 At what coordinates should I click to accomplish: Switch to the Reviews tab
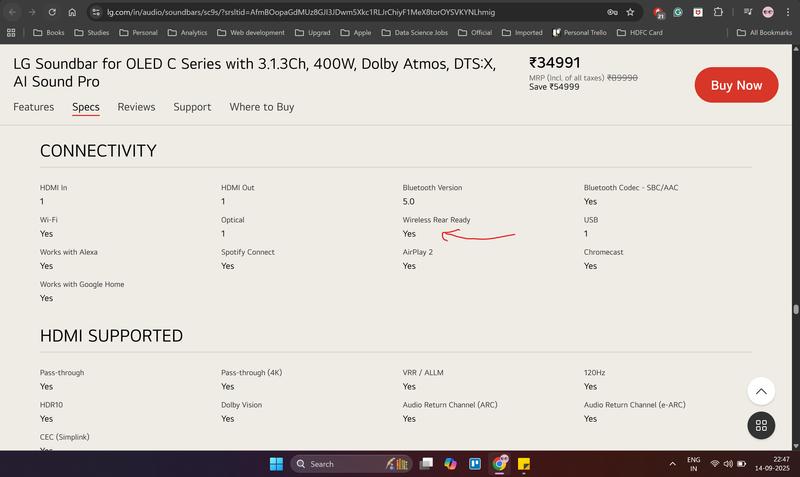[x=136, y=107]
